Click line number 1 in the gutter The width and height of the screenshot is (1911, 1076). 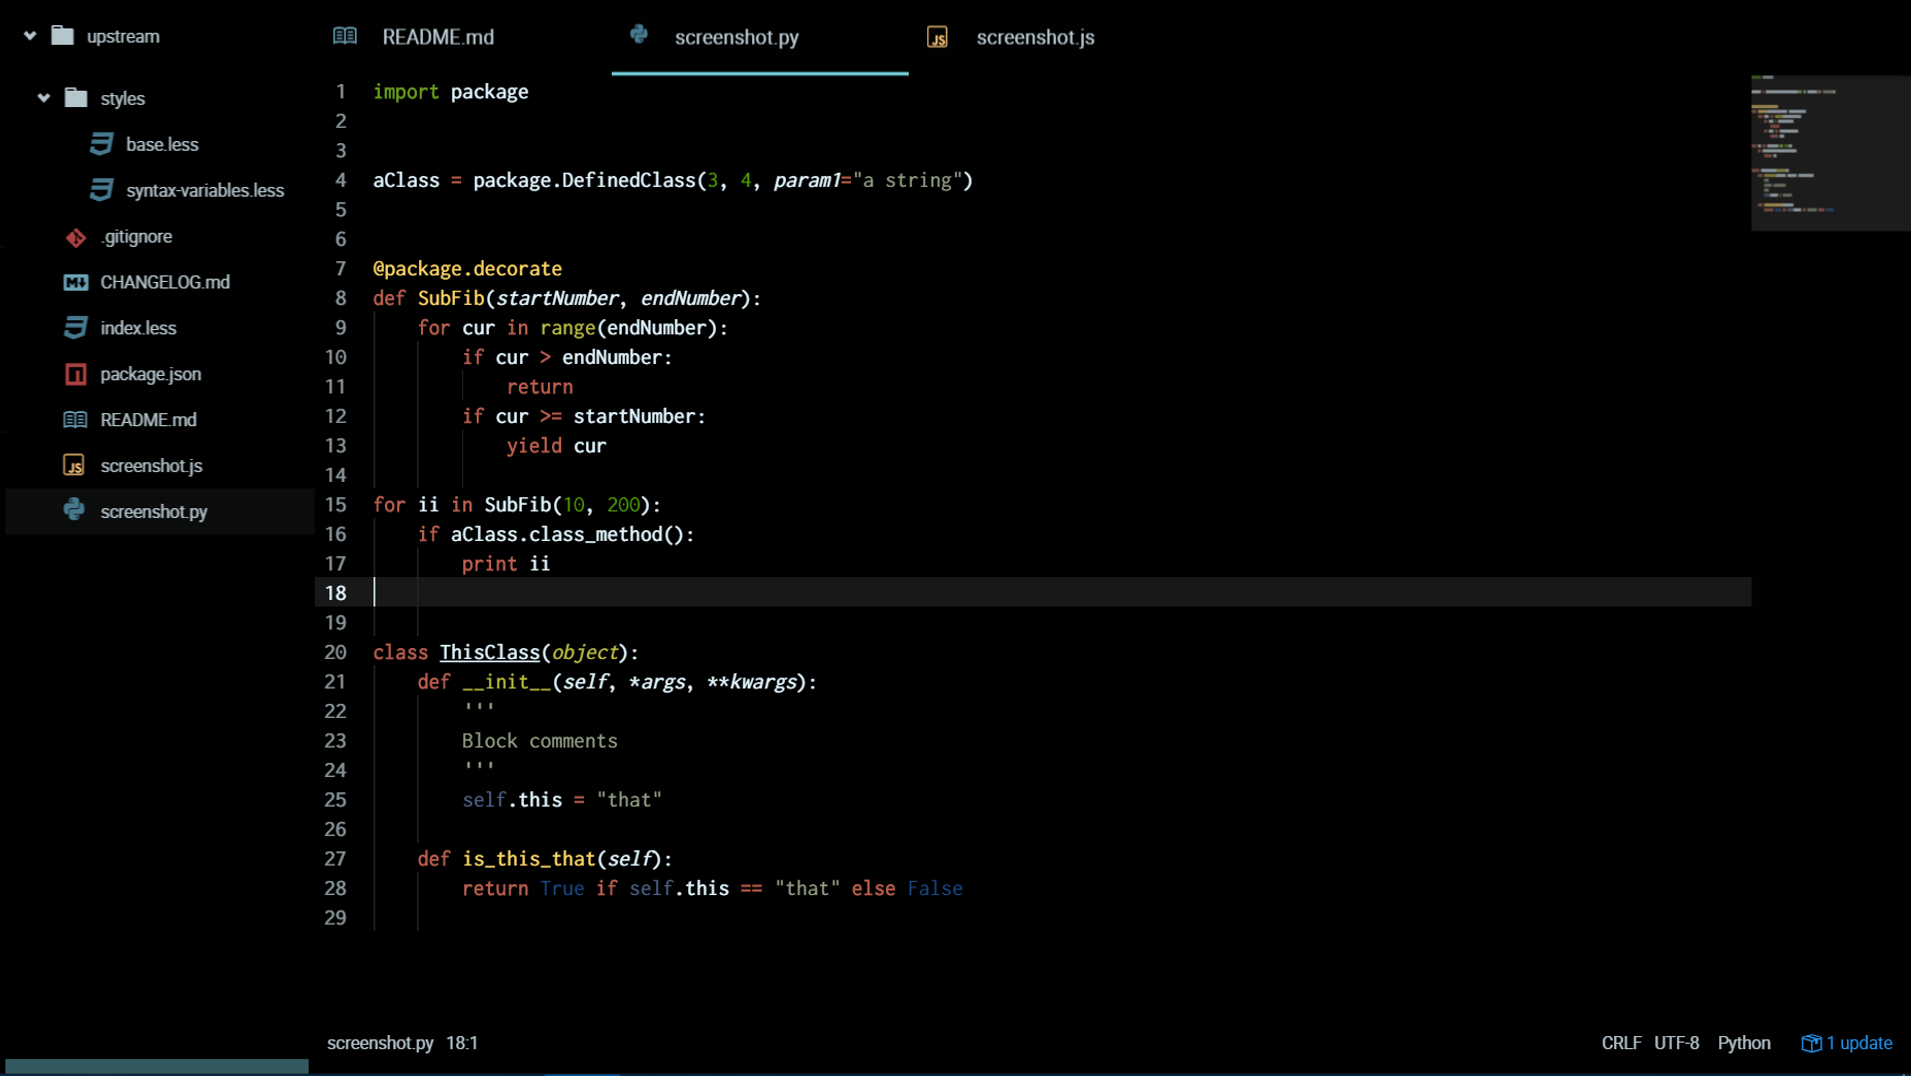pos(341,92)
